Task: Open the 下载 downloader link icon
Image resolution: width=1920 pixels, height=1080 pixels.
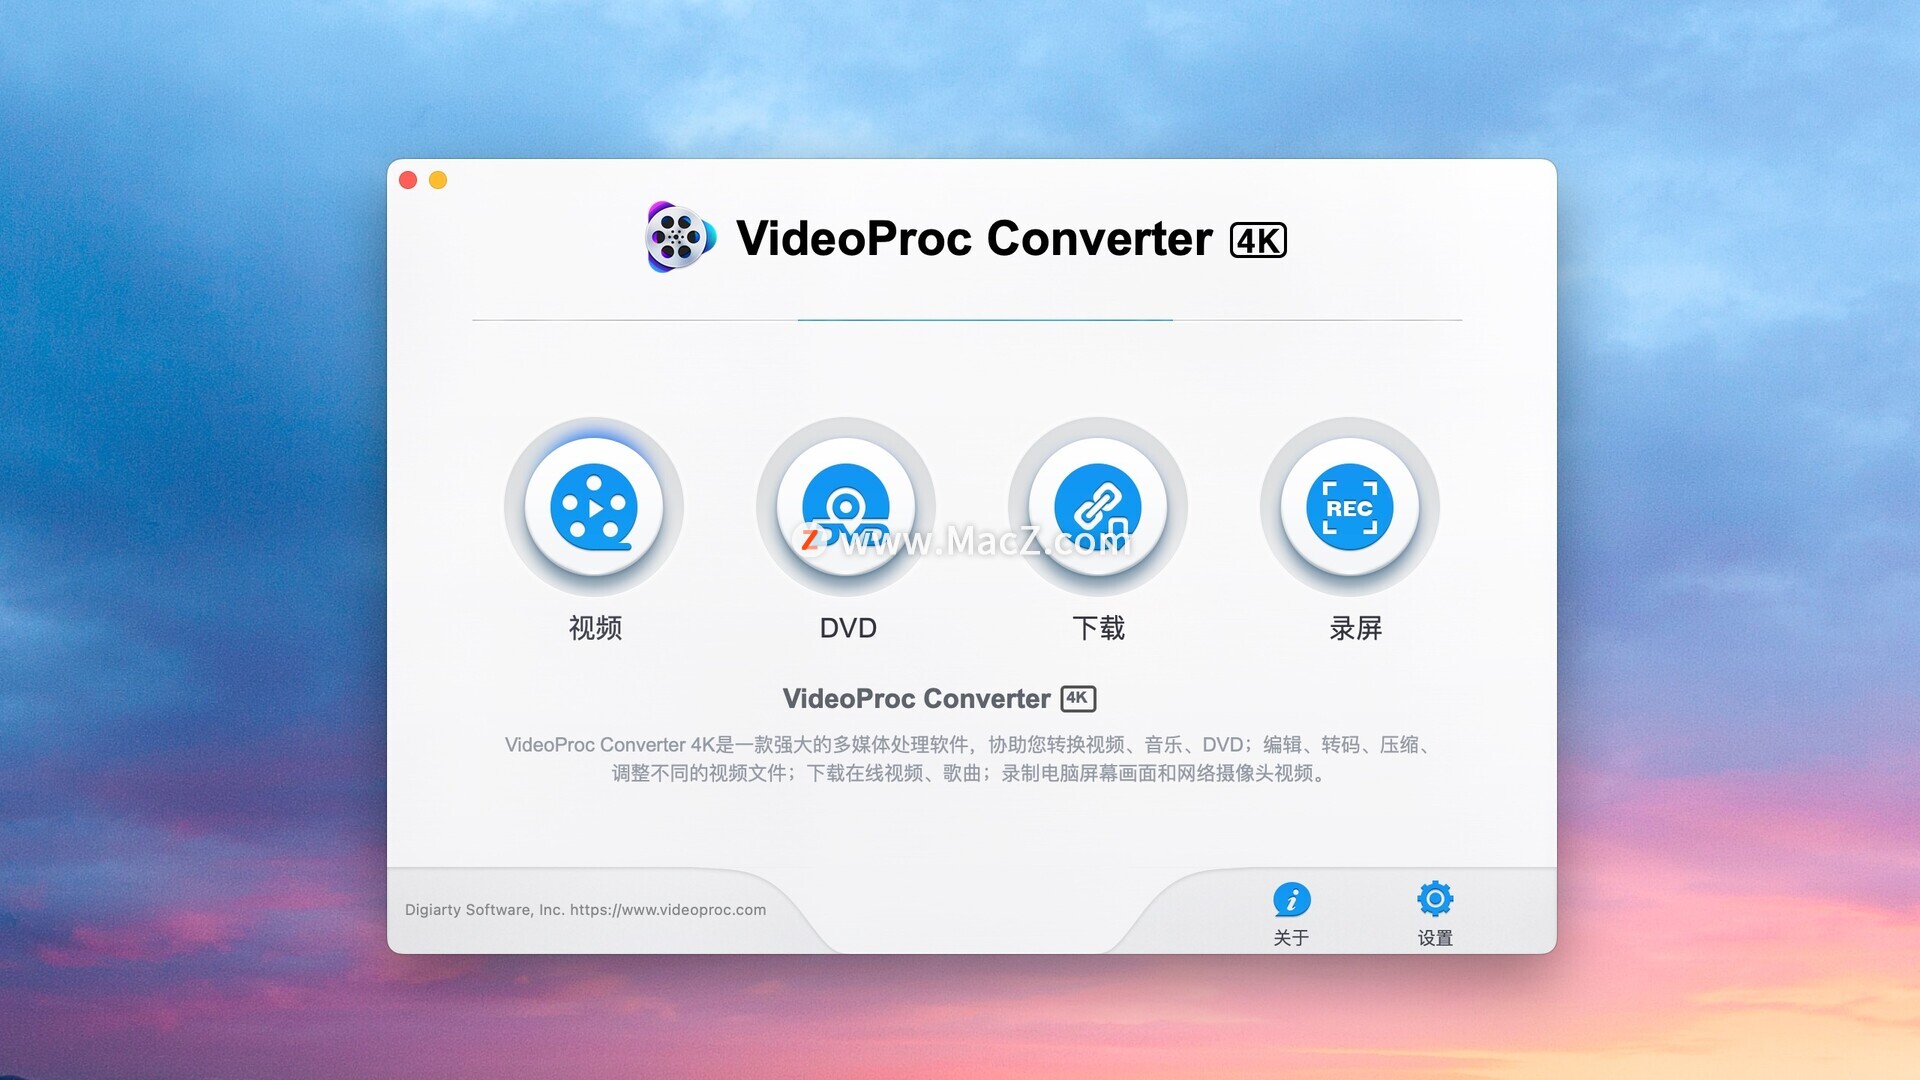Action: click(1098, 507)
